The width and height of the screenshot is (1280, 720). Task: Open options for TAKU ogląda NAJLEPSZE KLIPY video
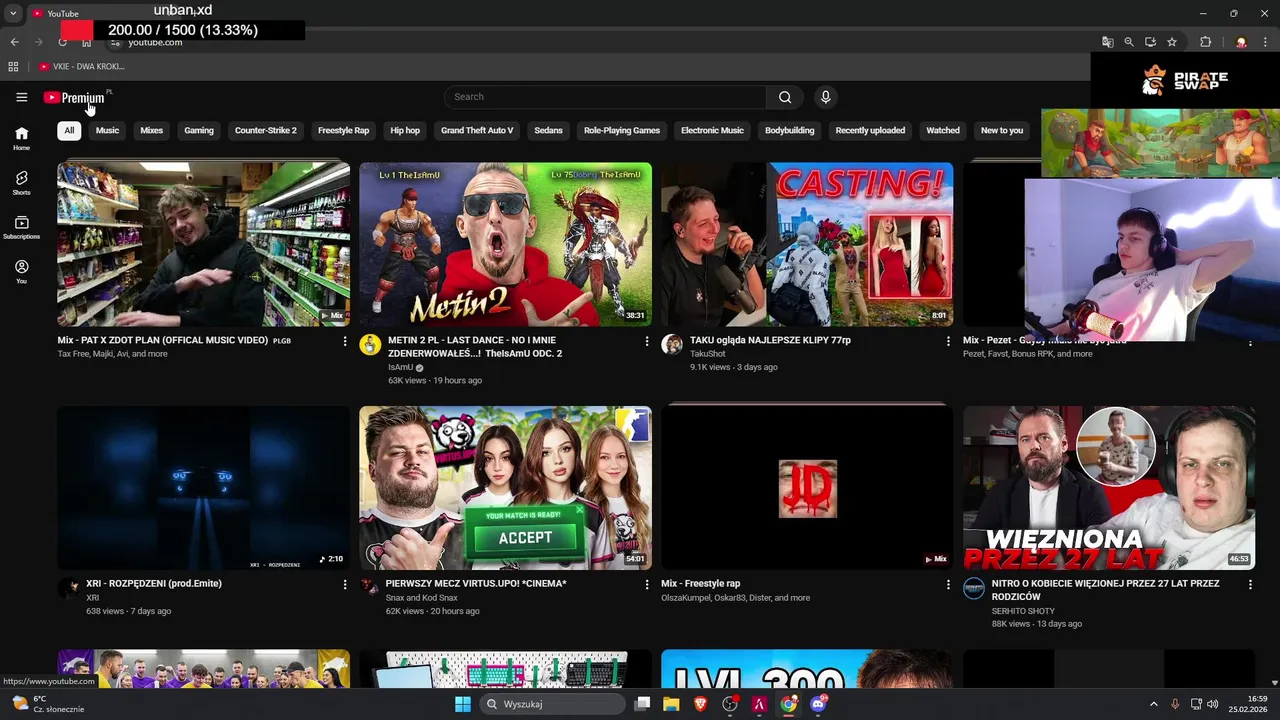[x=949, y=341]
